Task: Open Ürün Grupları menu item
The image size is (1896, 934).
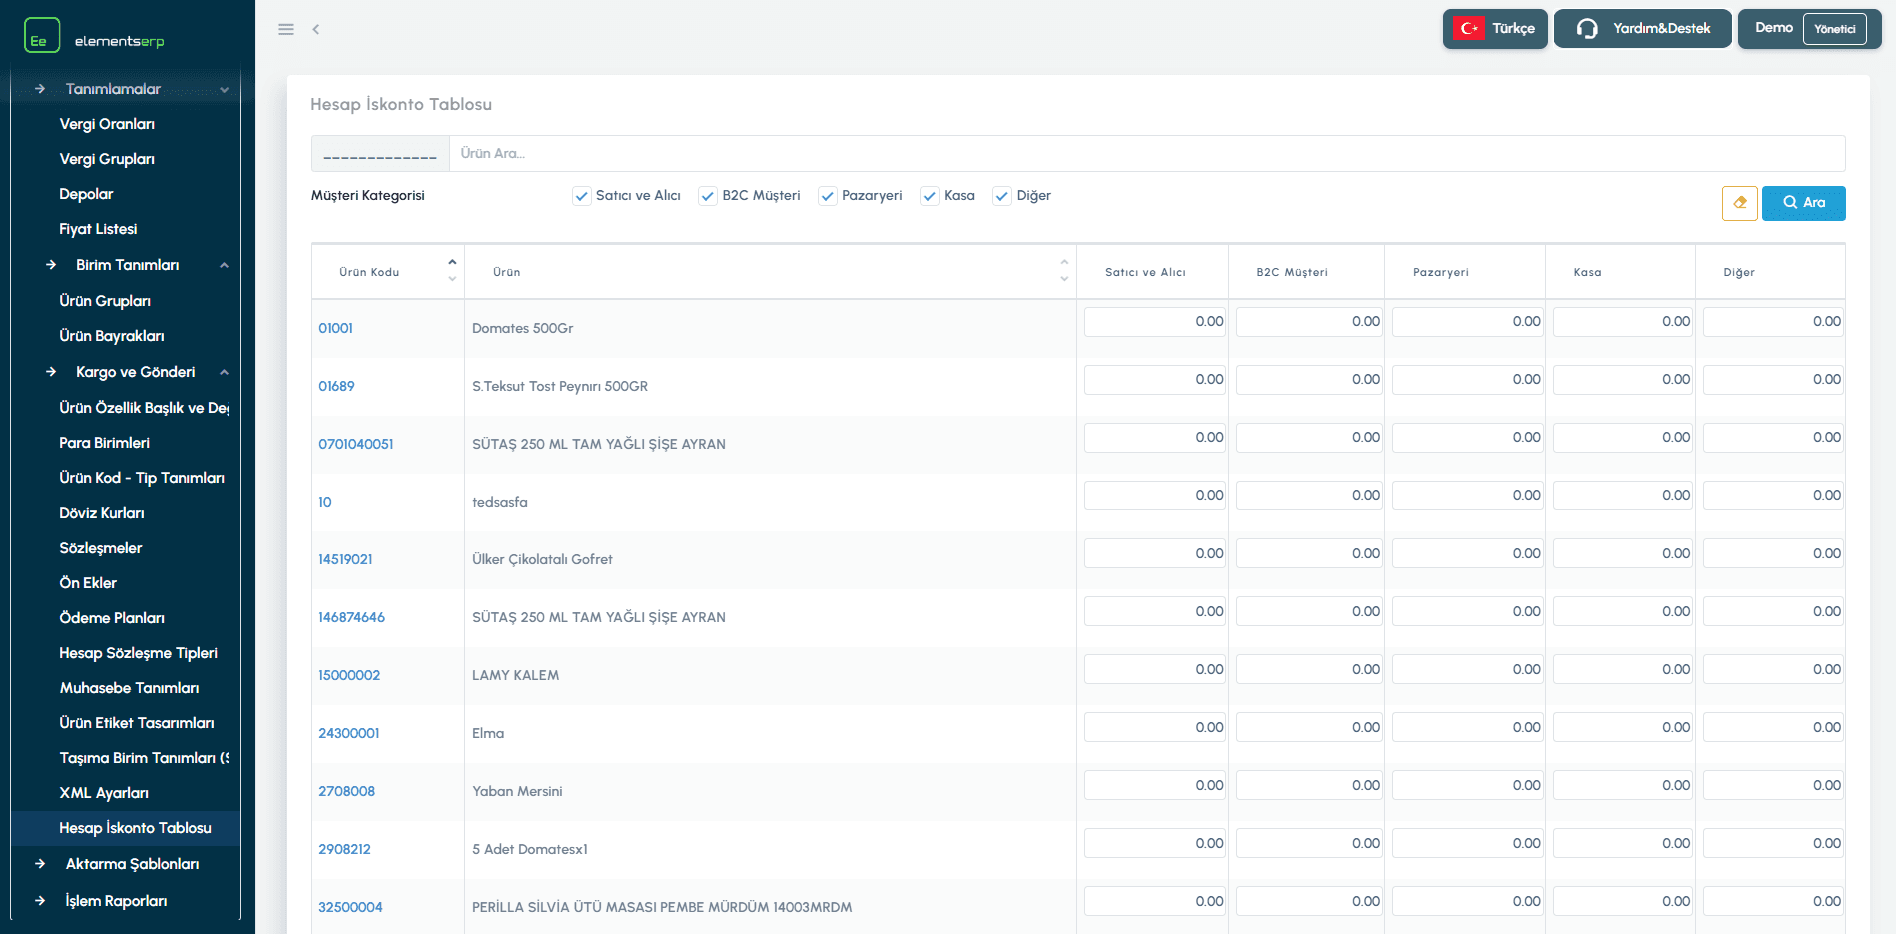Action: pos(105,301)
